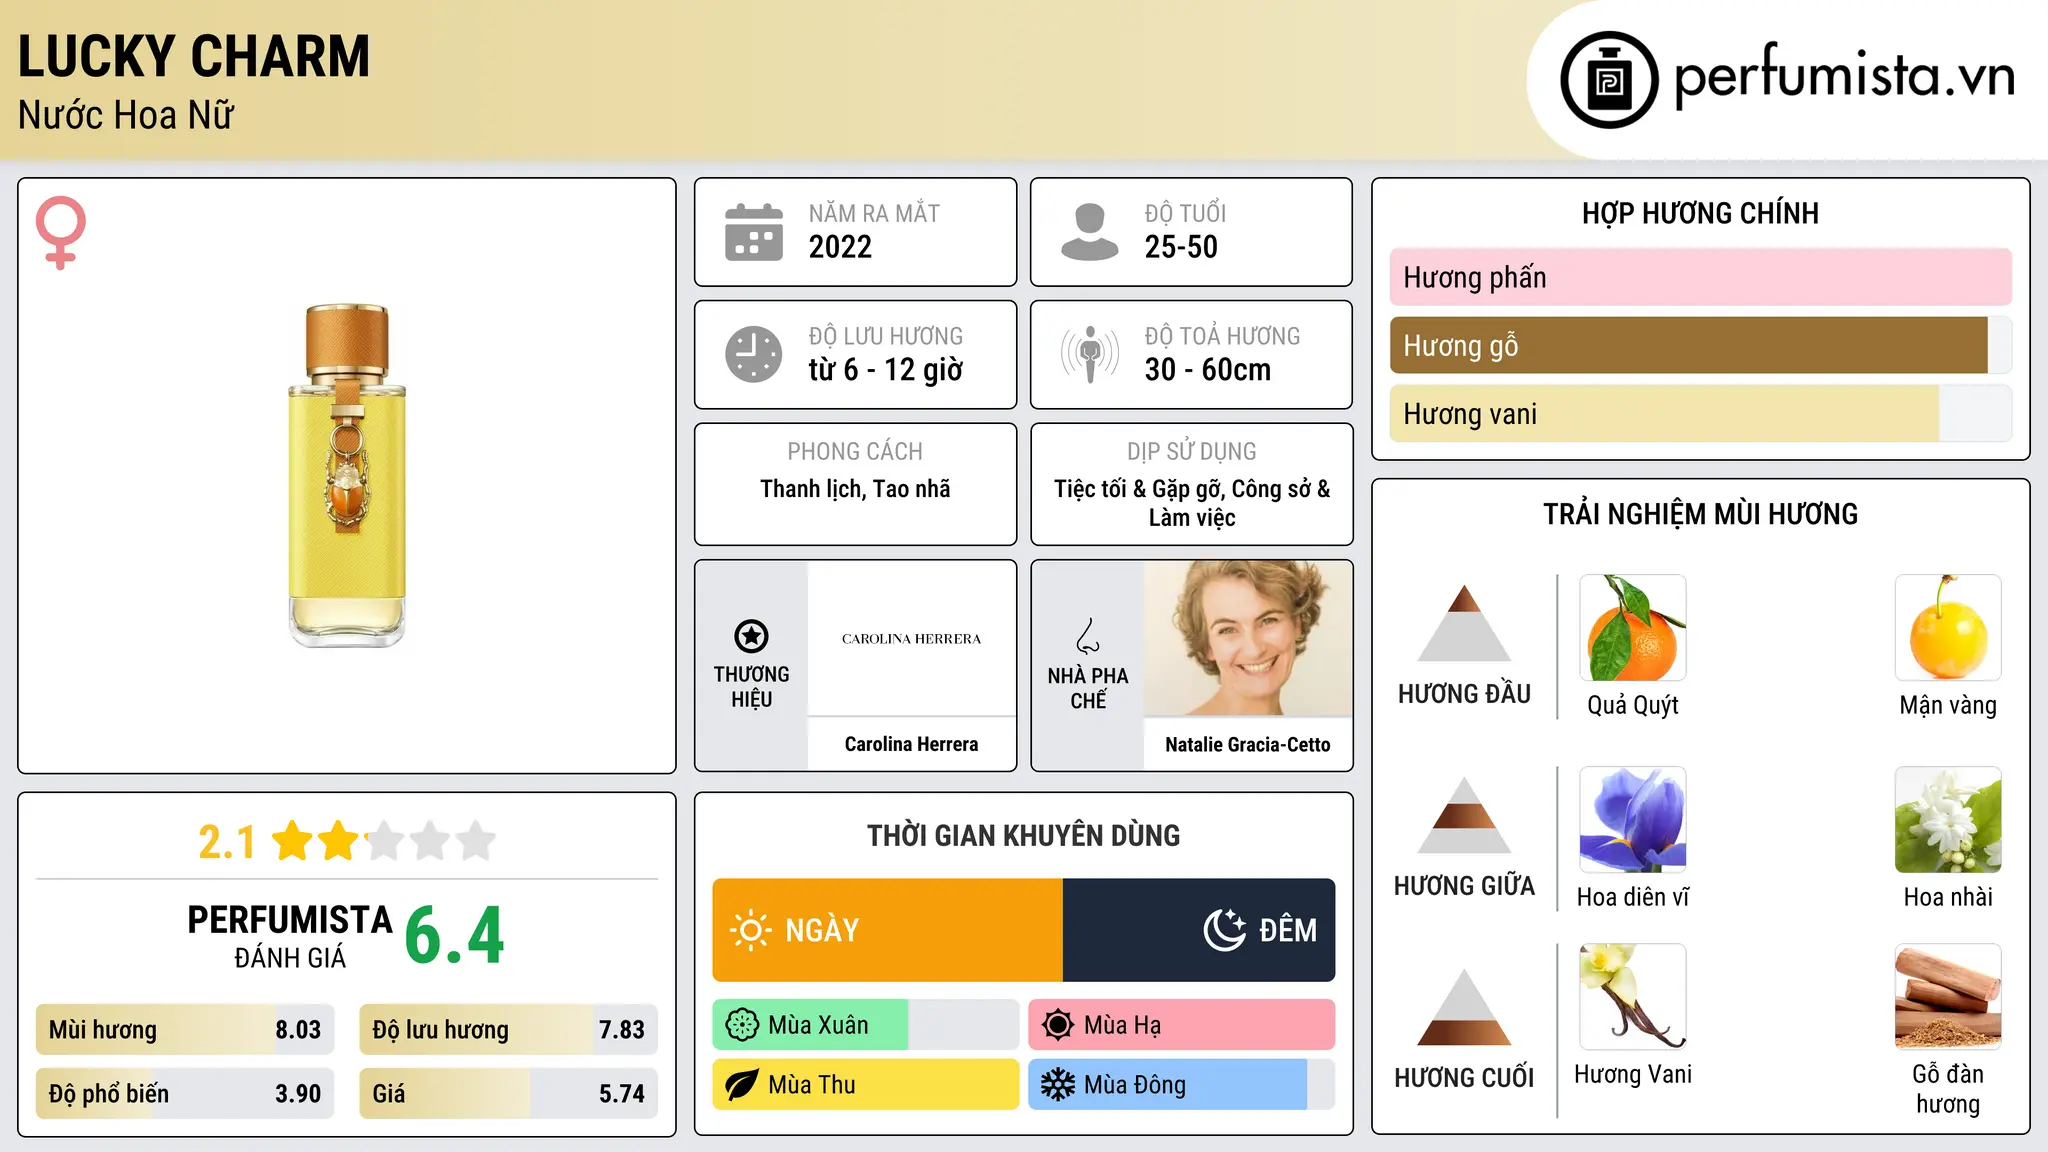
Task: Click the sillage wave icon beside Độ toả hương
Action: (x=1089, y=354)
